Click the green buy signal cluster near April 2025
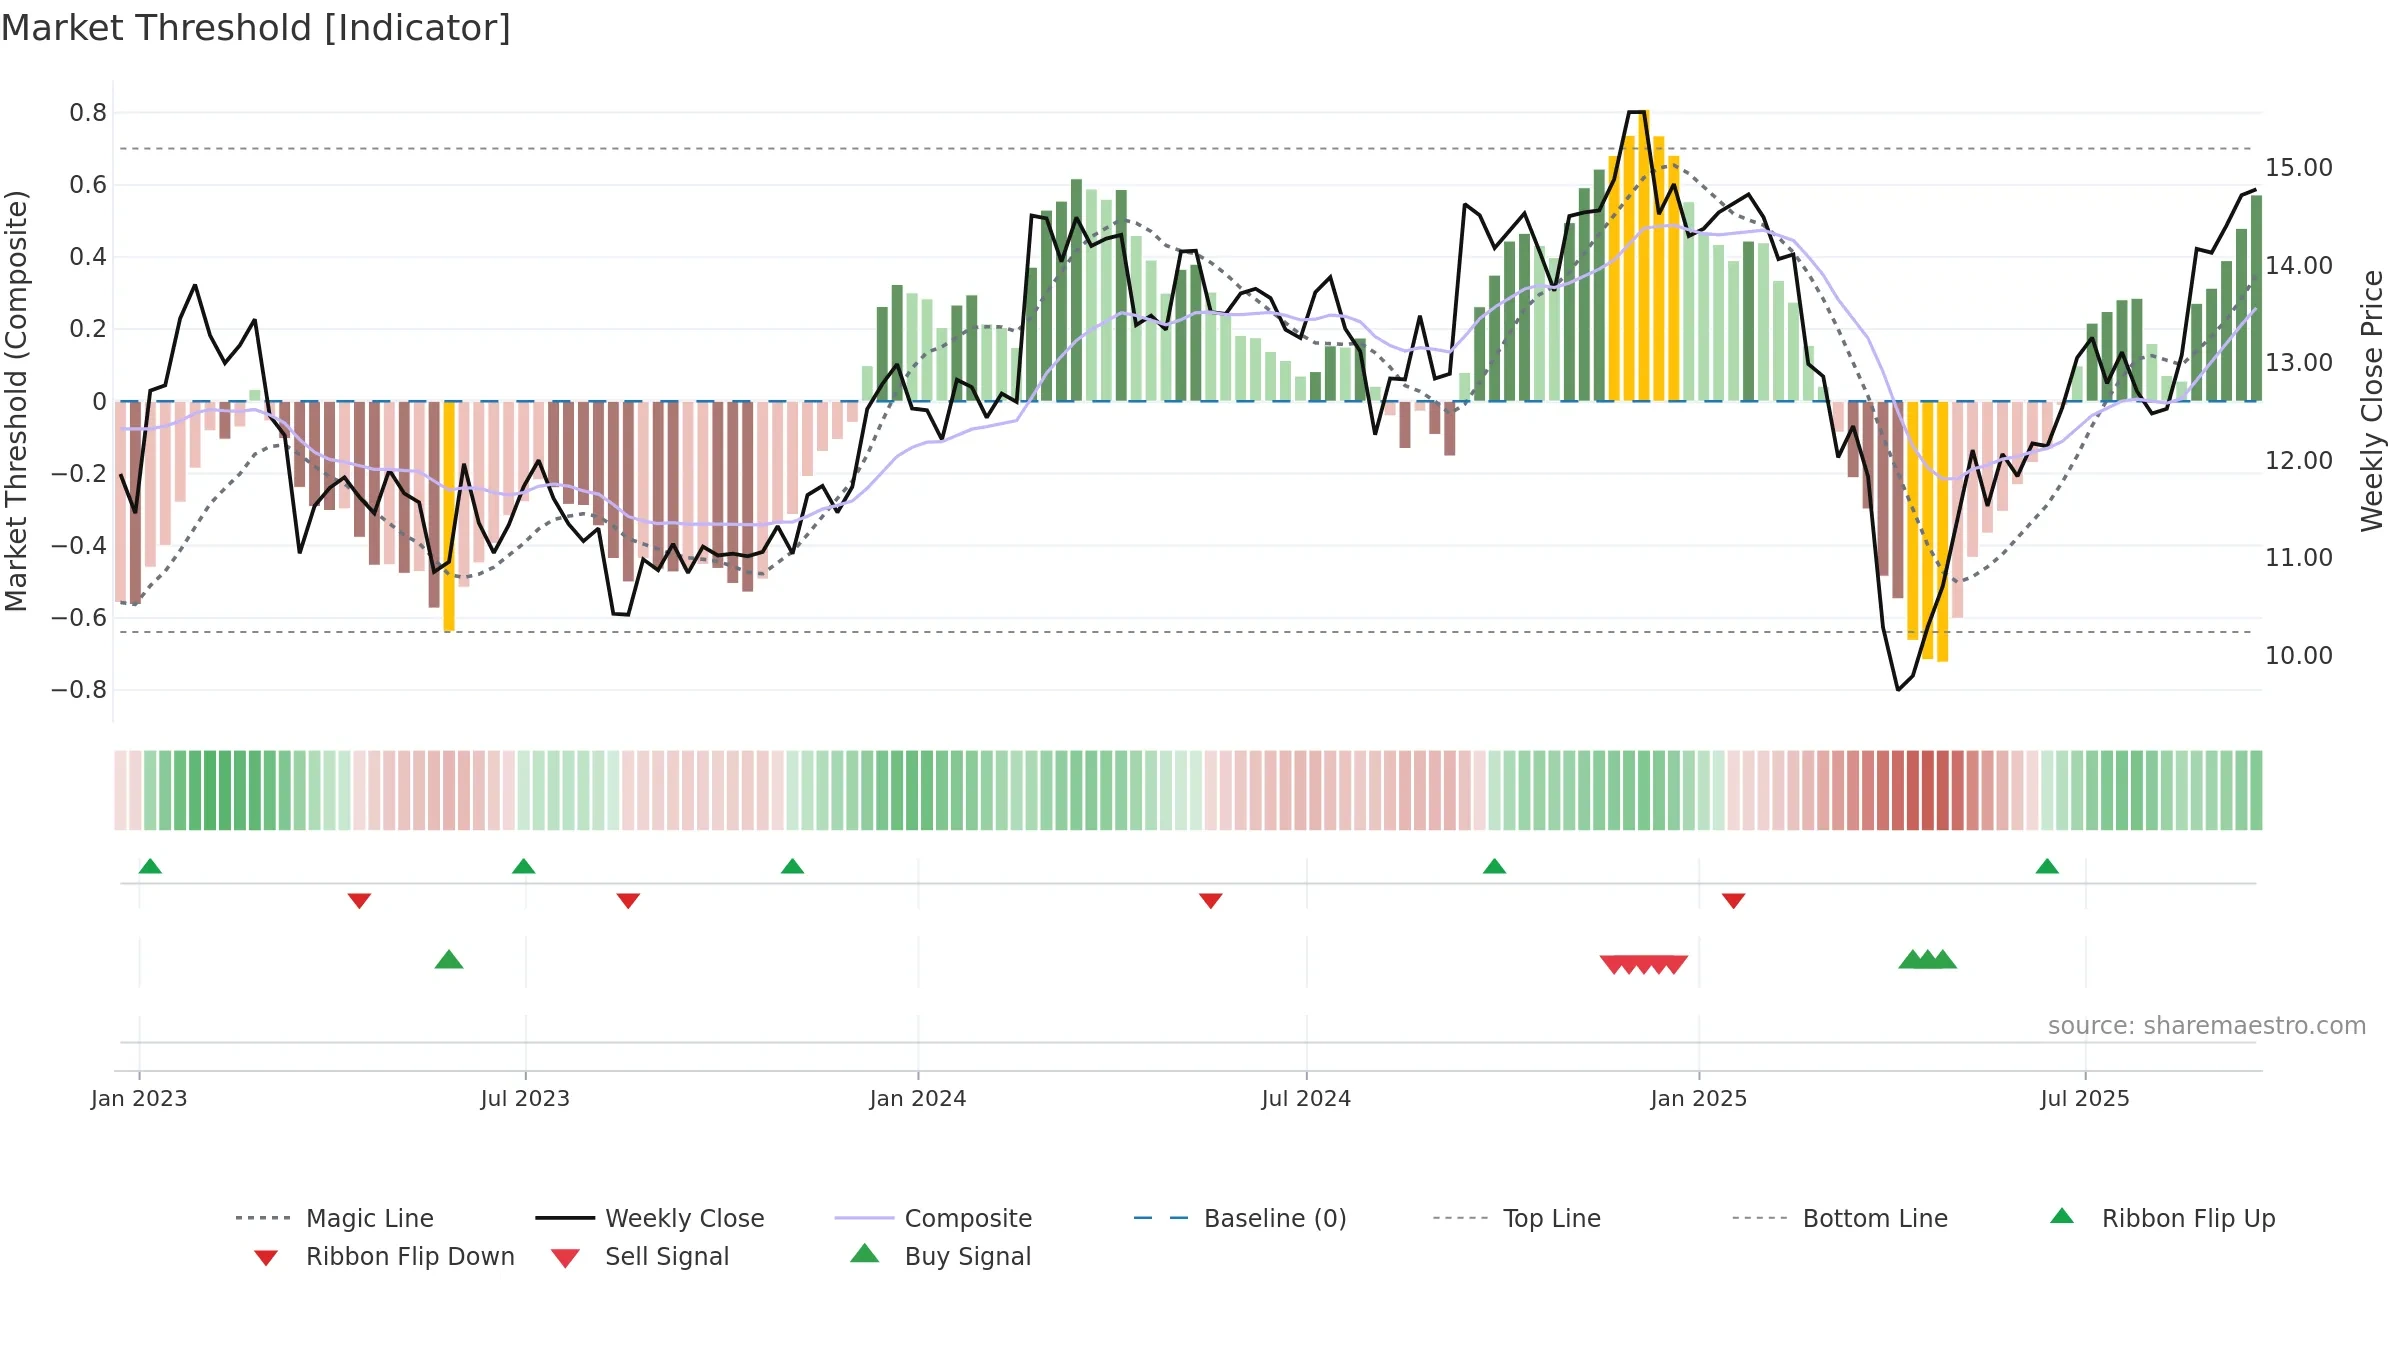Viewport: 2400px width, 1350px height. 1927,959
